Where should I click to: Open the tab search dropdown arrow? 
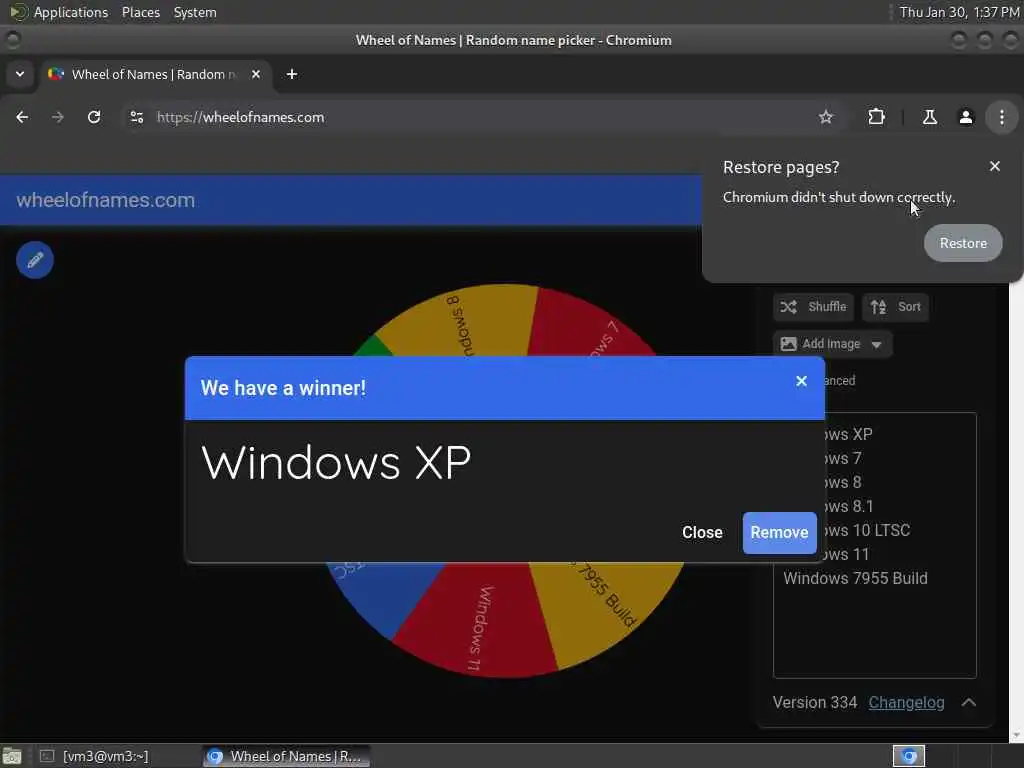(20, 74)
